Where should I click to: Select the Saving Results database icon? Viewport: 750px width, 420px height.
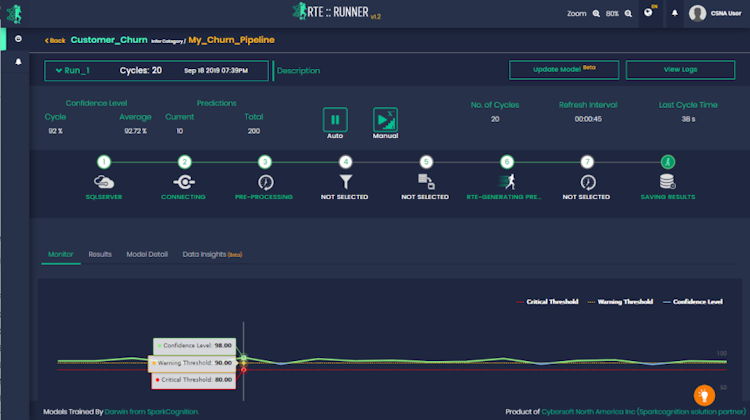667,181
